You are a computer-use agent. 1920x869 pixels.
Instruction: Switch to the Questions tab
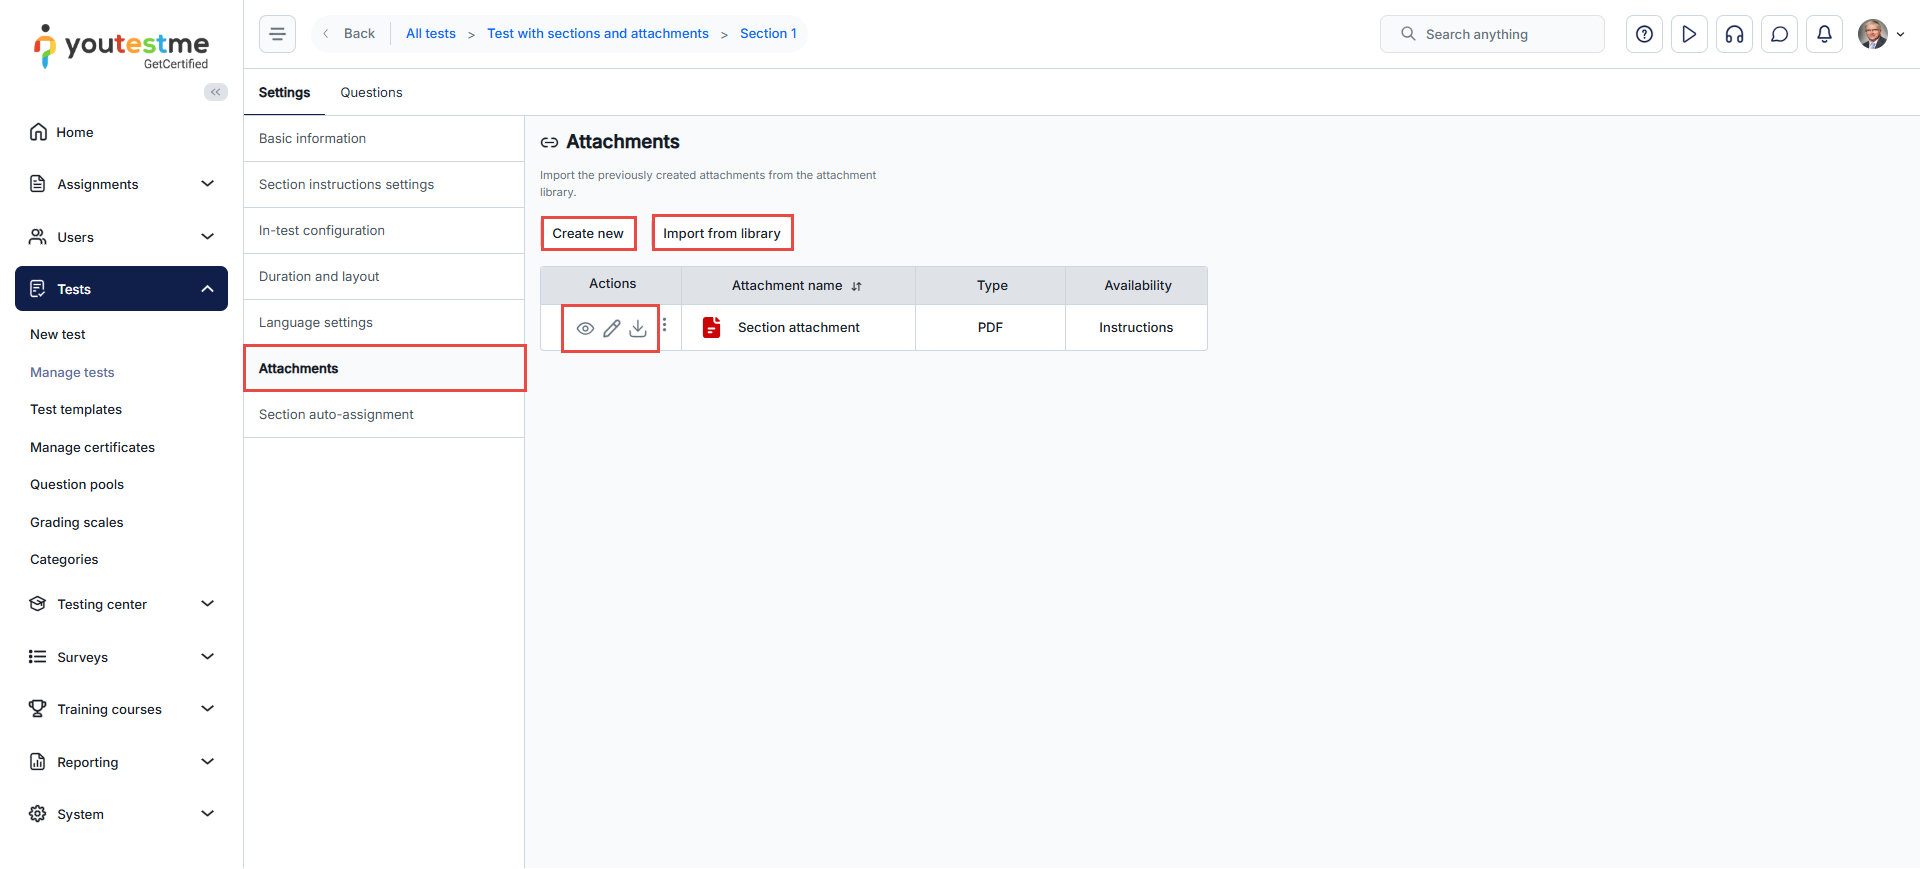pos(371,92)
